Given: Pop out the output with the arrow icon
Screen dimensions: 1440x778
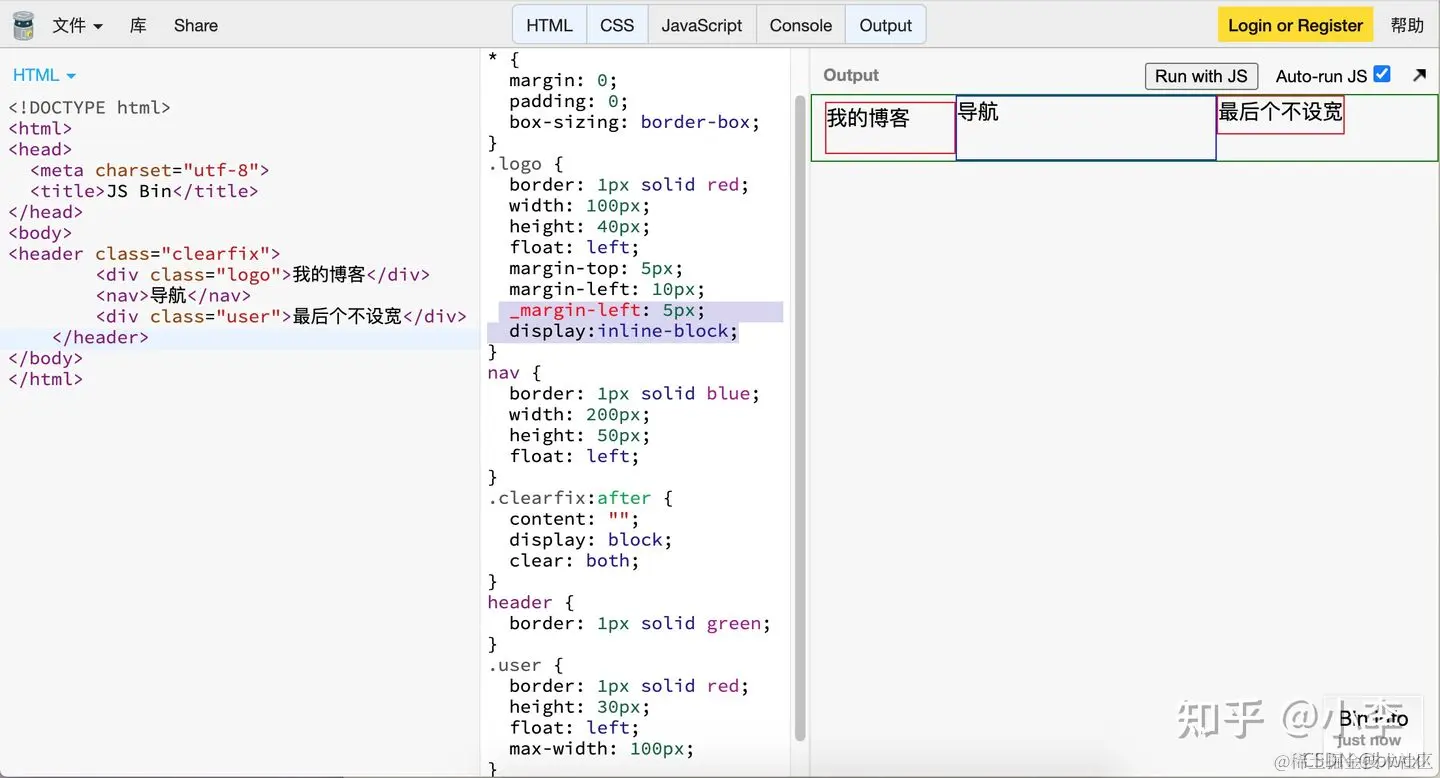Looking at the screenshot, I should [1419, 75].
